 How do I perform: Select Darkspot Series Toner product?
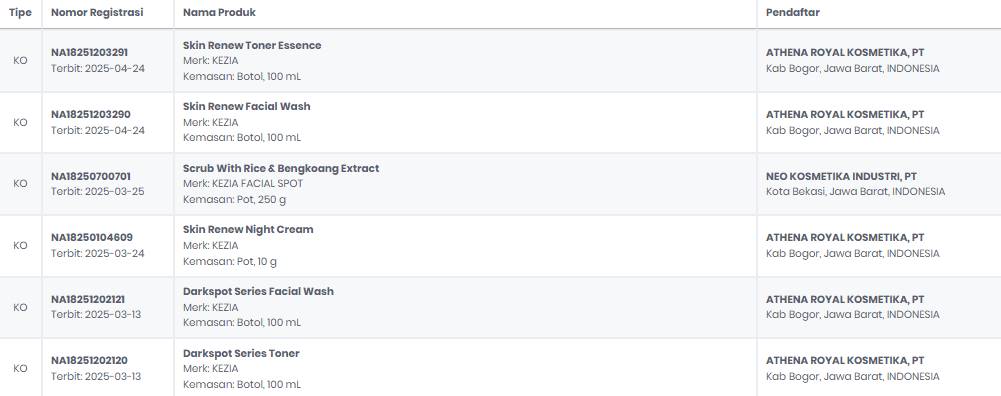pos(241,353)
